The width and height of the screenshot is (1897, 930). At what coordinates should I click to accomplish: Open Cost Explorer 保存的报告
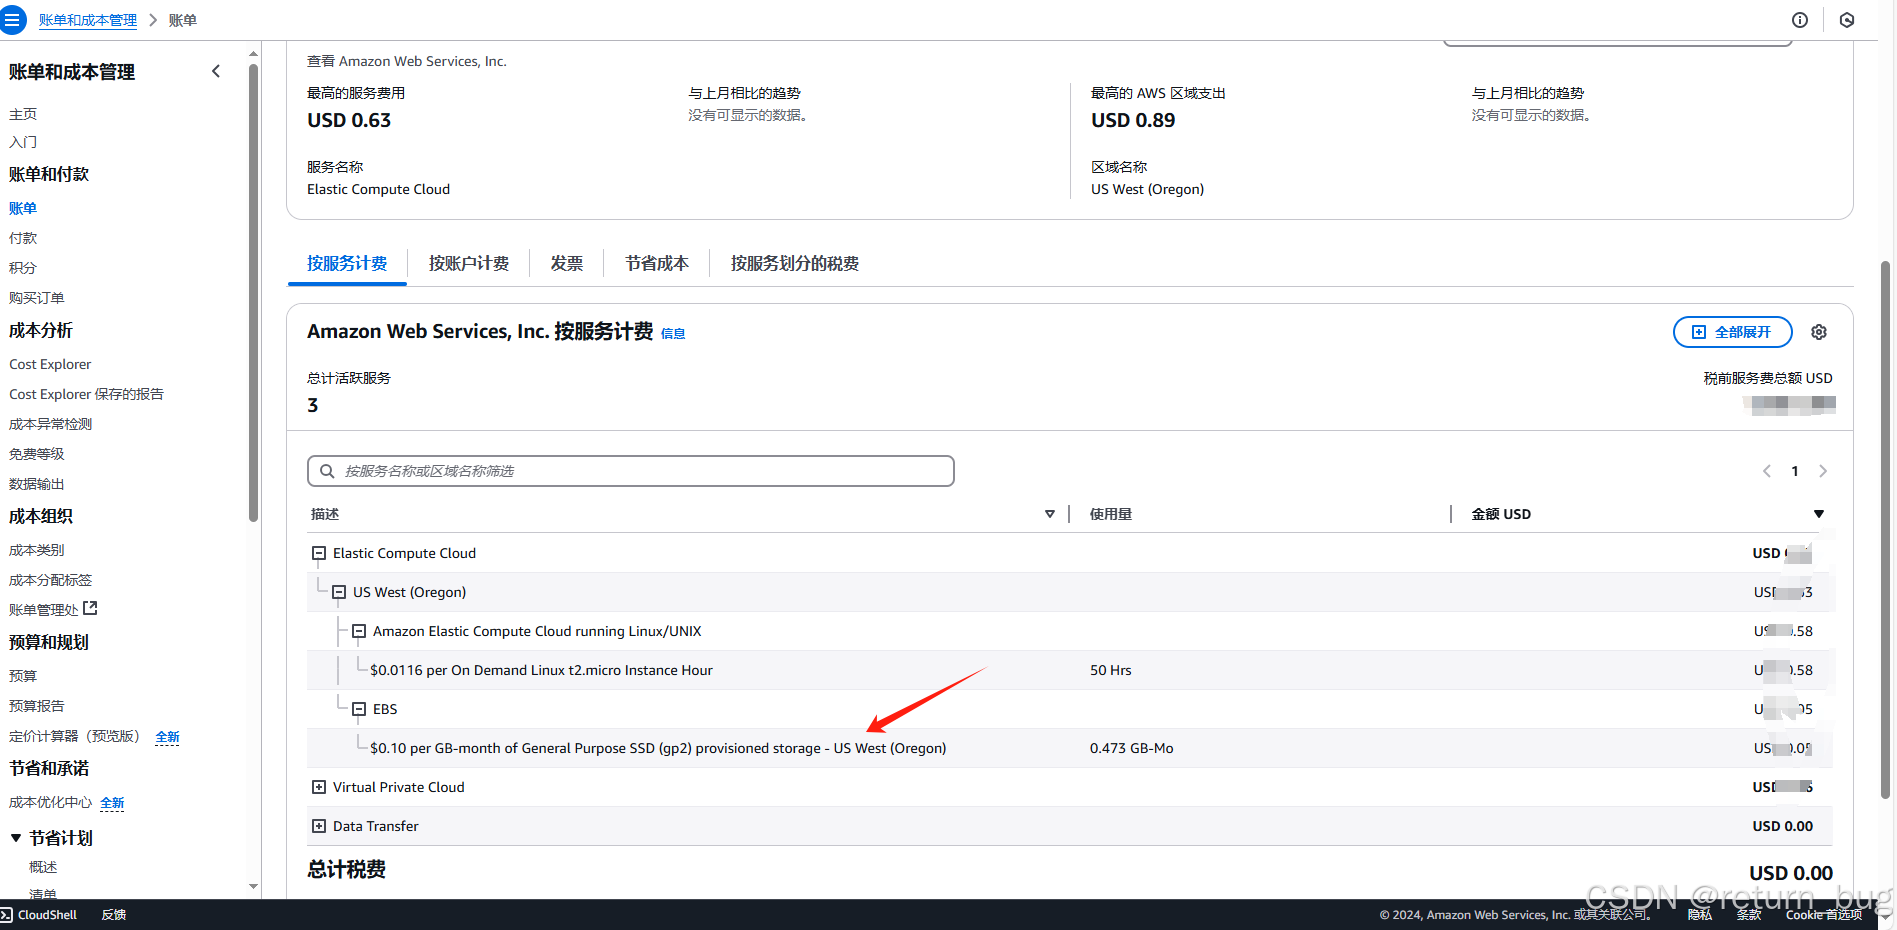pyautogui.click(x=86, y=394)
